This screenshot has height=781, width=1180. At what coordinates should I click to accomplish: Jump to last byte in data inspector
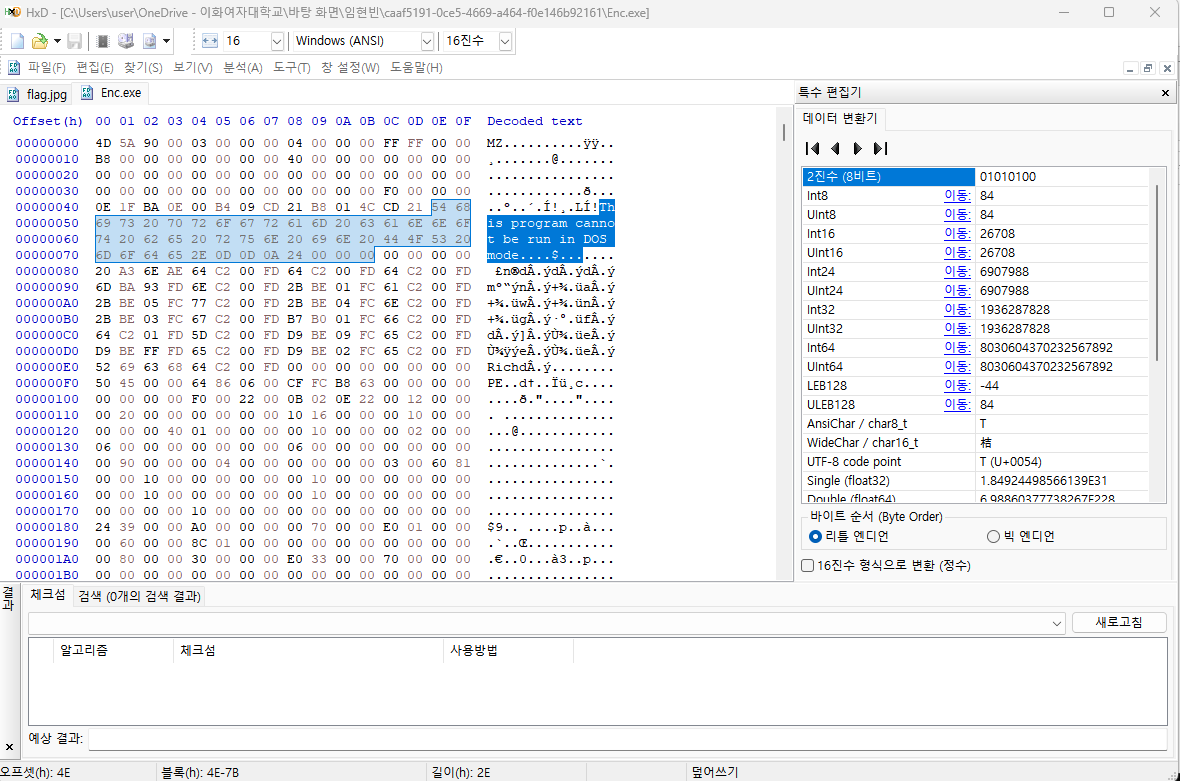tap(880, 148)
